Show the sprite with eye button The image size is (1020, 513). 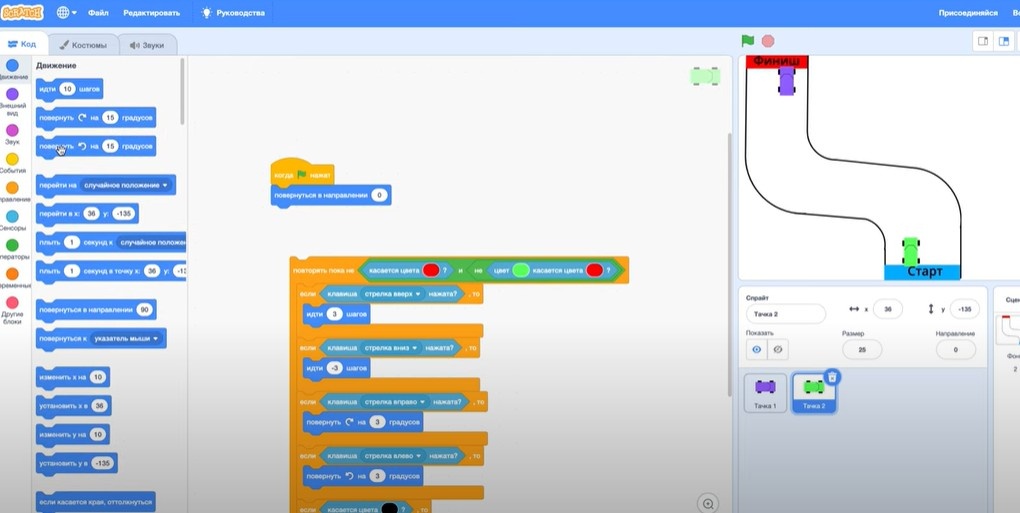tap(757, 350)
